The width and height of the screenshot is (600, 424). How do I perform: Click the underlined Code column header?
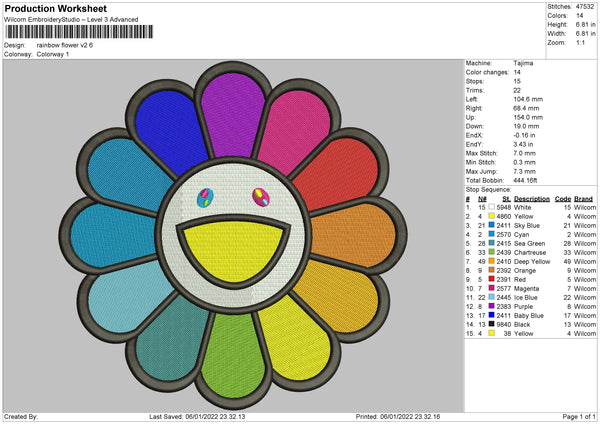pos(562,199)
